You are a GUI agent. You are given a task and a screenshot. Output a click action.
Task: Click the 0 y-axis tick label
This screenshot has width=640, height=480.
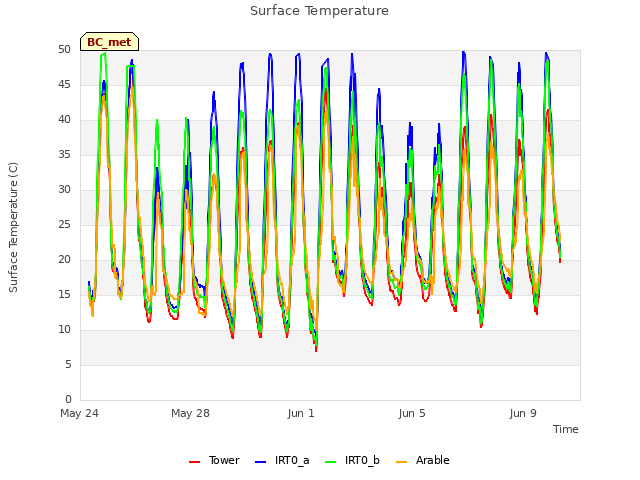pos(68,399)
